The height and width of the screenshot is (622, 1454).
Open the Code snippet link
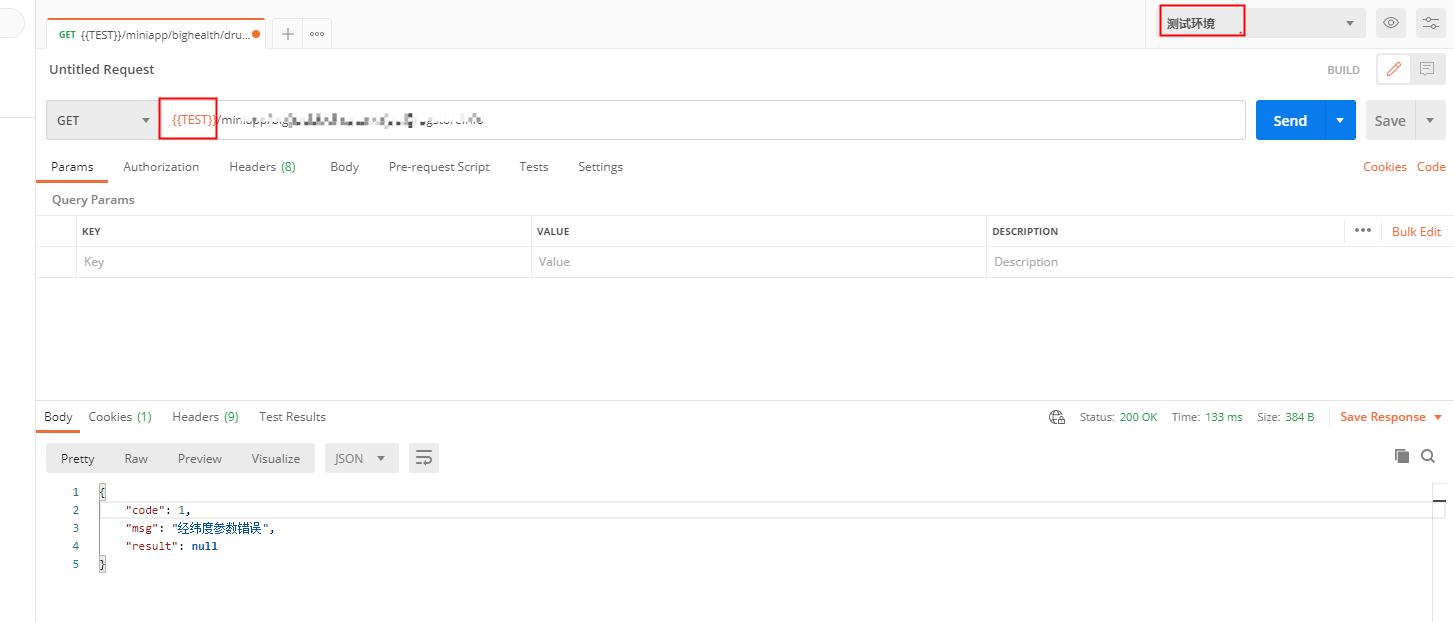click(1431, 167)
